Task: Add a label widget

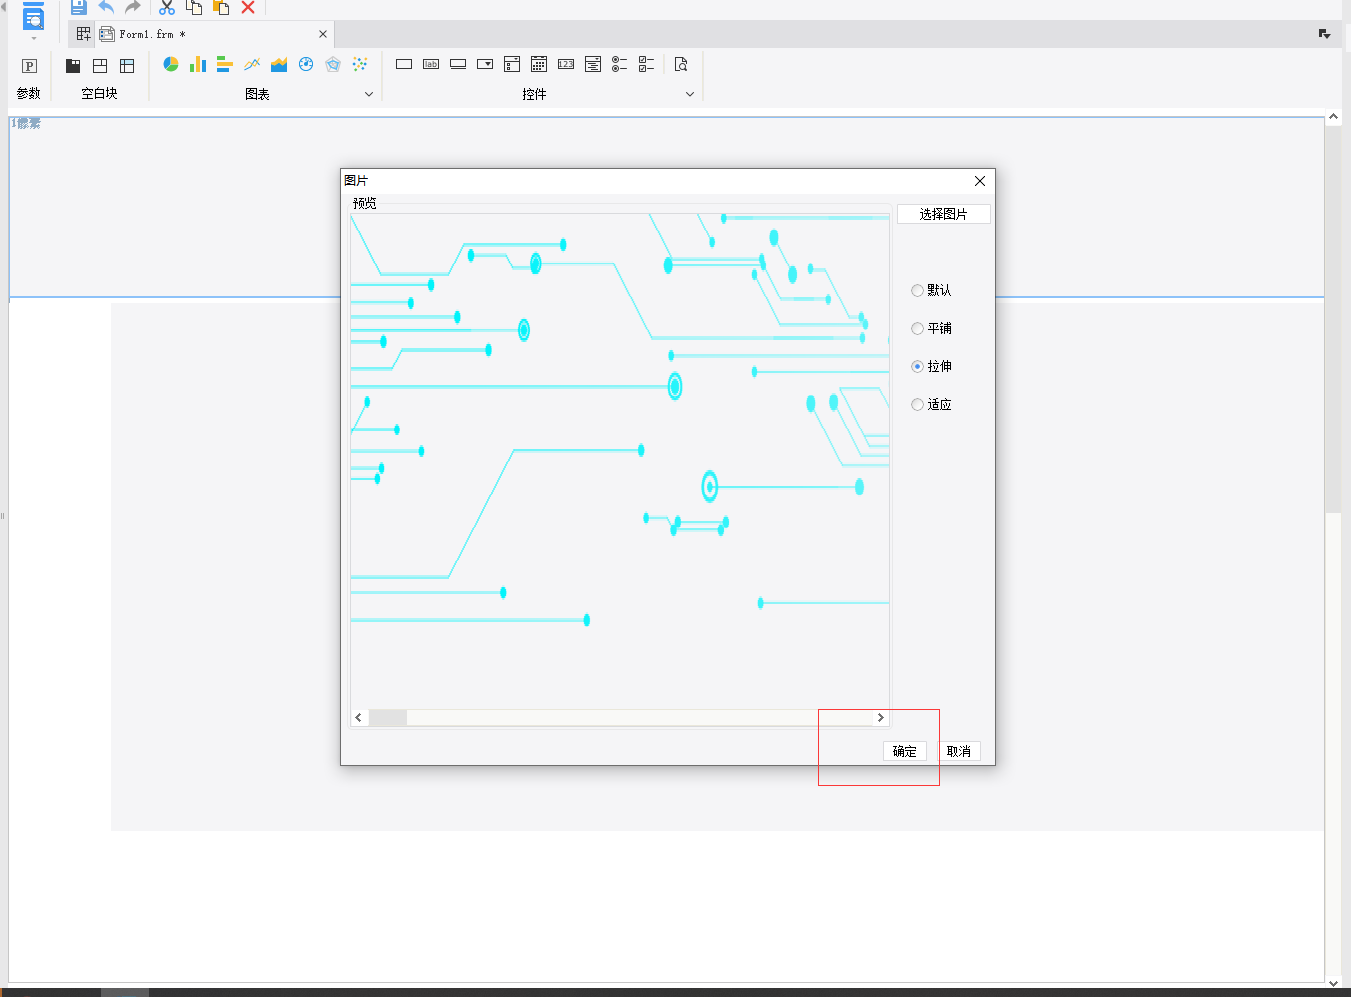Action: click(431, 64)
